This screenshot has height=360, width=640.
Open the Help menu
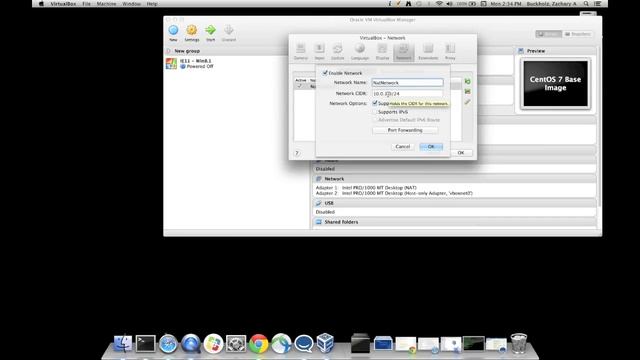[152, 4]
